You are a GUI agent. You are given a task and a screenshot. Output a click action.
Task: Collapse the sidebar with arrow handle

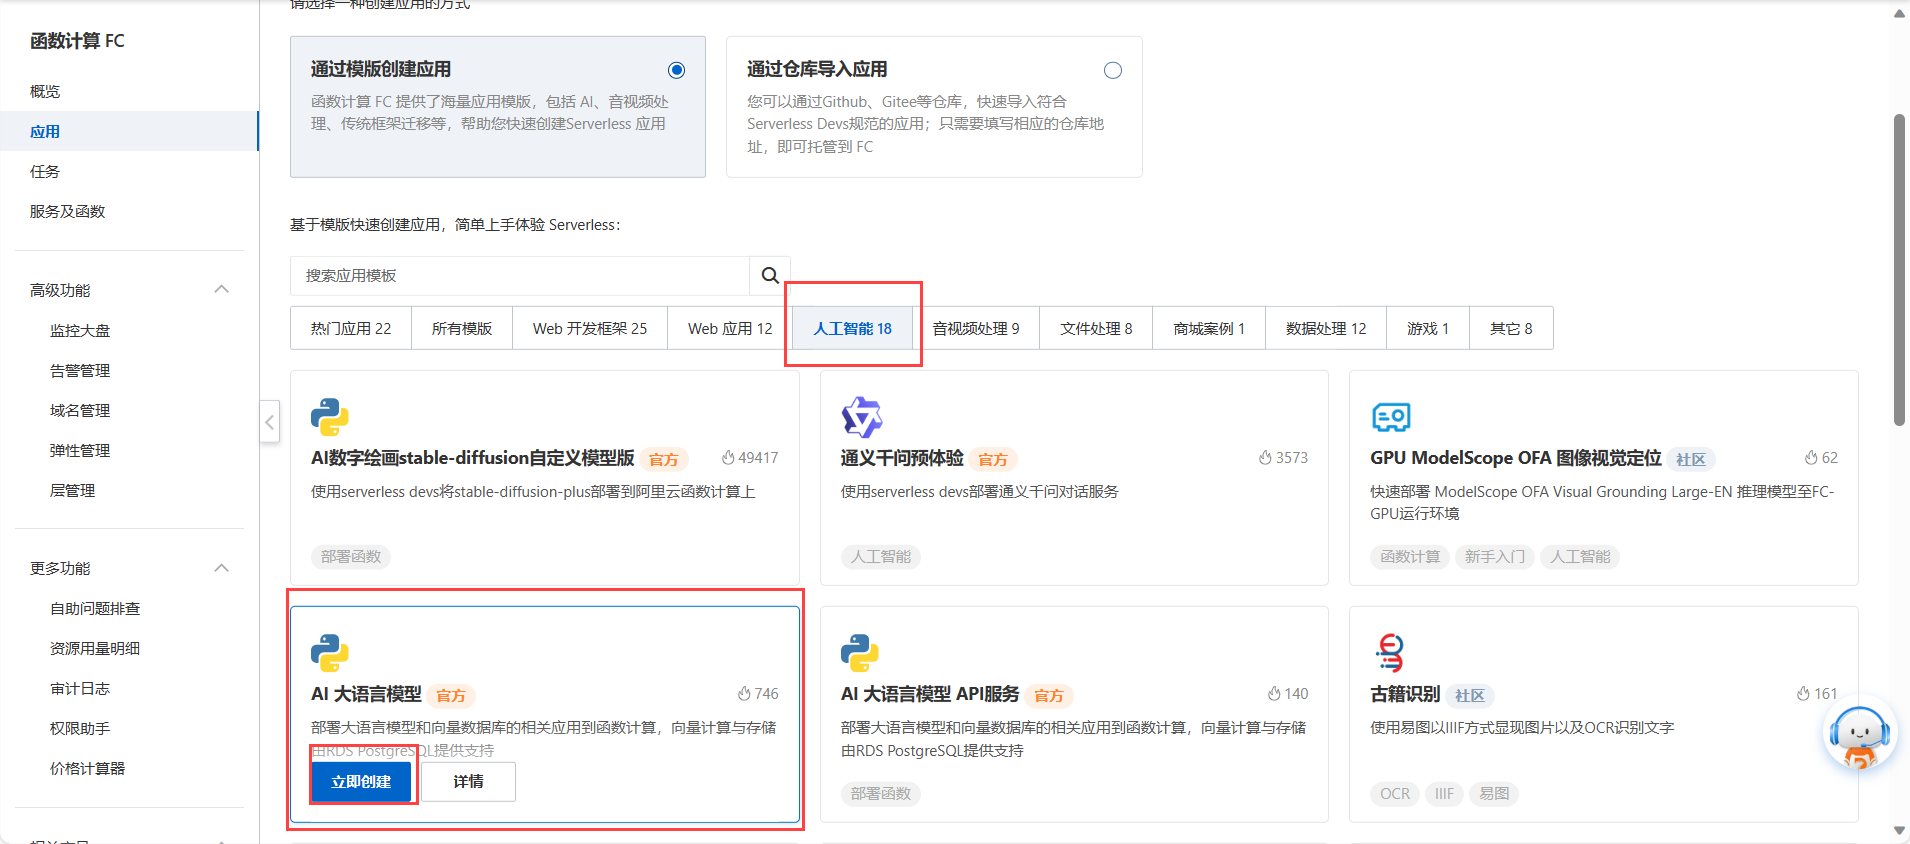[x=269, y=422]
